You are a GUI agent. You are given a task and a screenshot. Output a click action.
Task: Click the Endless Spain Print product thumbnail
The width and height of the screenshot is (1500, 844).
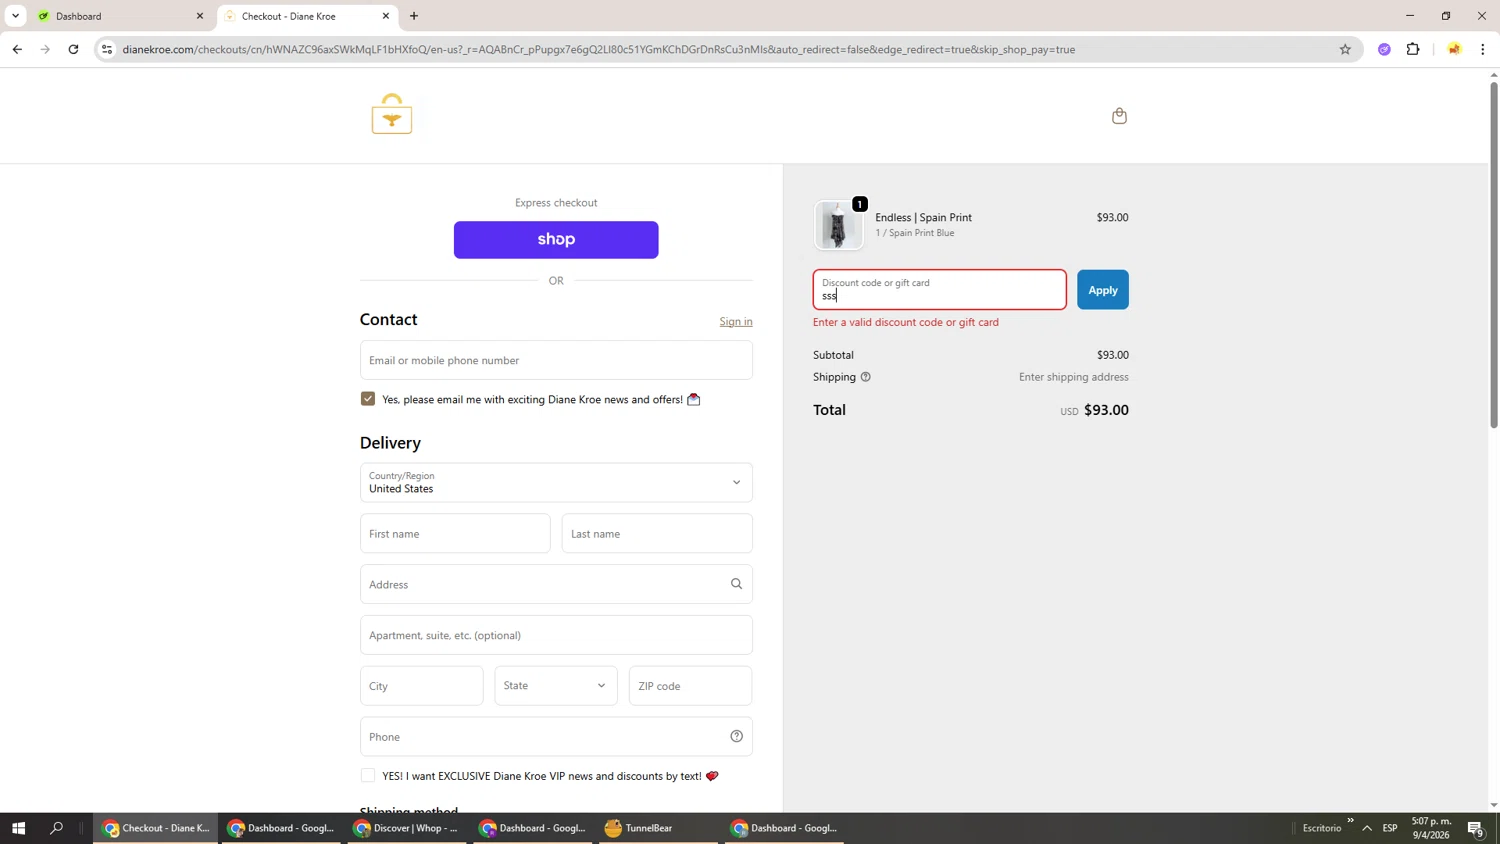point(838,225)
